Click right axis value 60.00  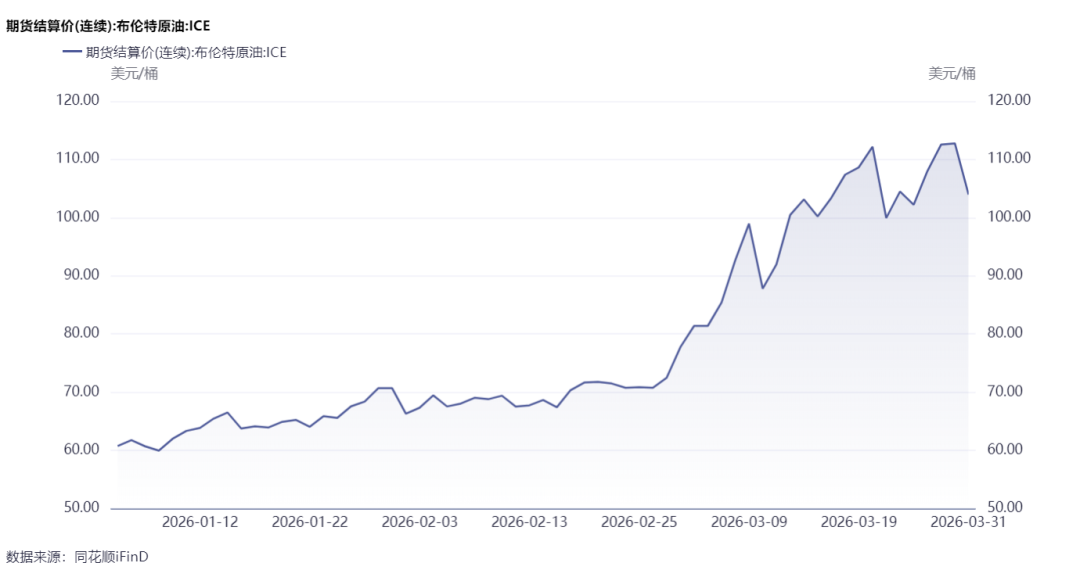[1005, 449]
